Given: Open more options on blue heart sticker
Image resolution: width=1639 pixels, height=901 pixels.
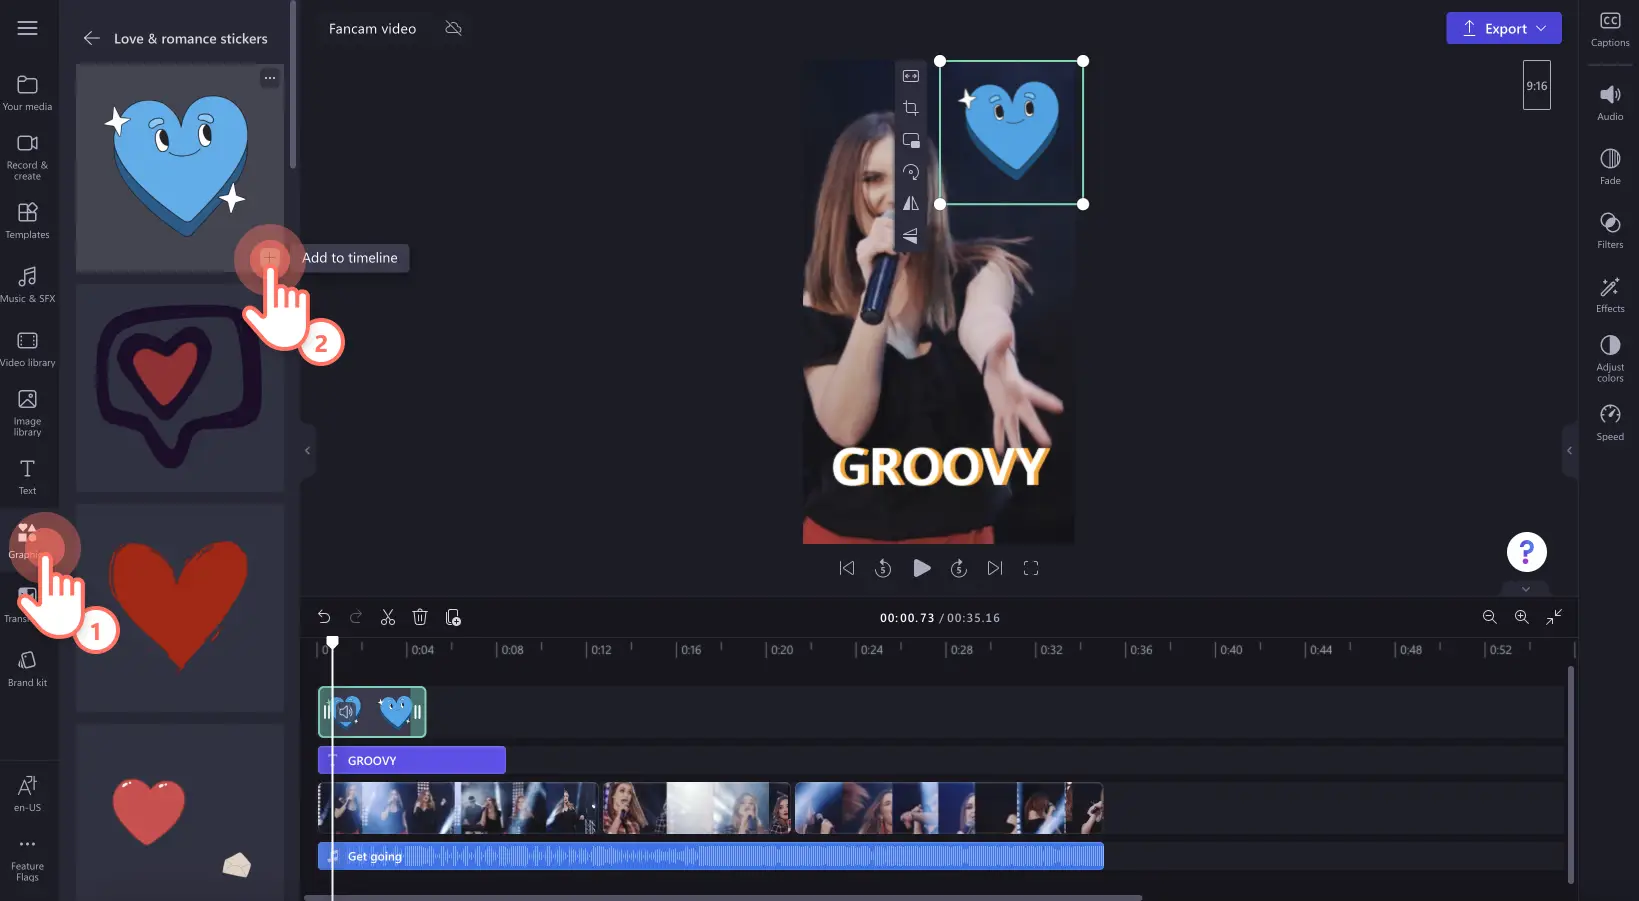Looking at the screenshot, I should pyautogui.click(x=270, y=77).
